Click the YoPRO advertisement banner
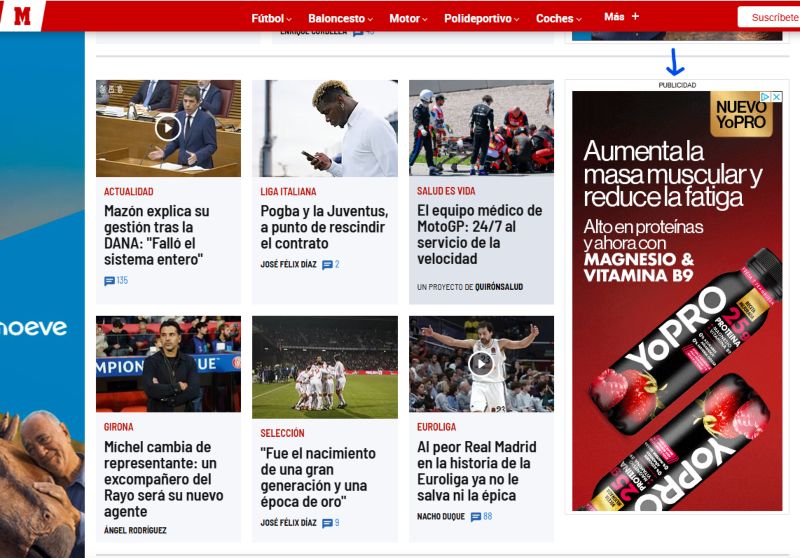800x558 pixels. click(x=676, y=320)
